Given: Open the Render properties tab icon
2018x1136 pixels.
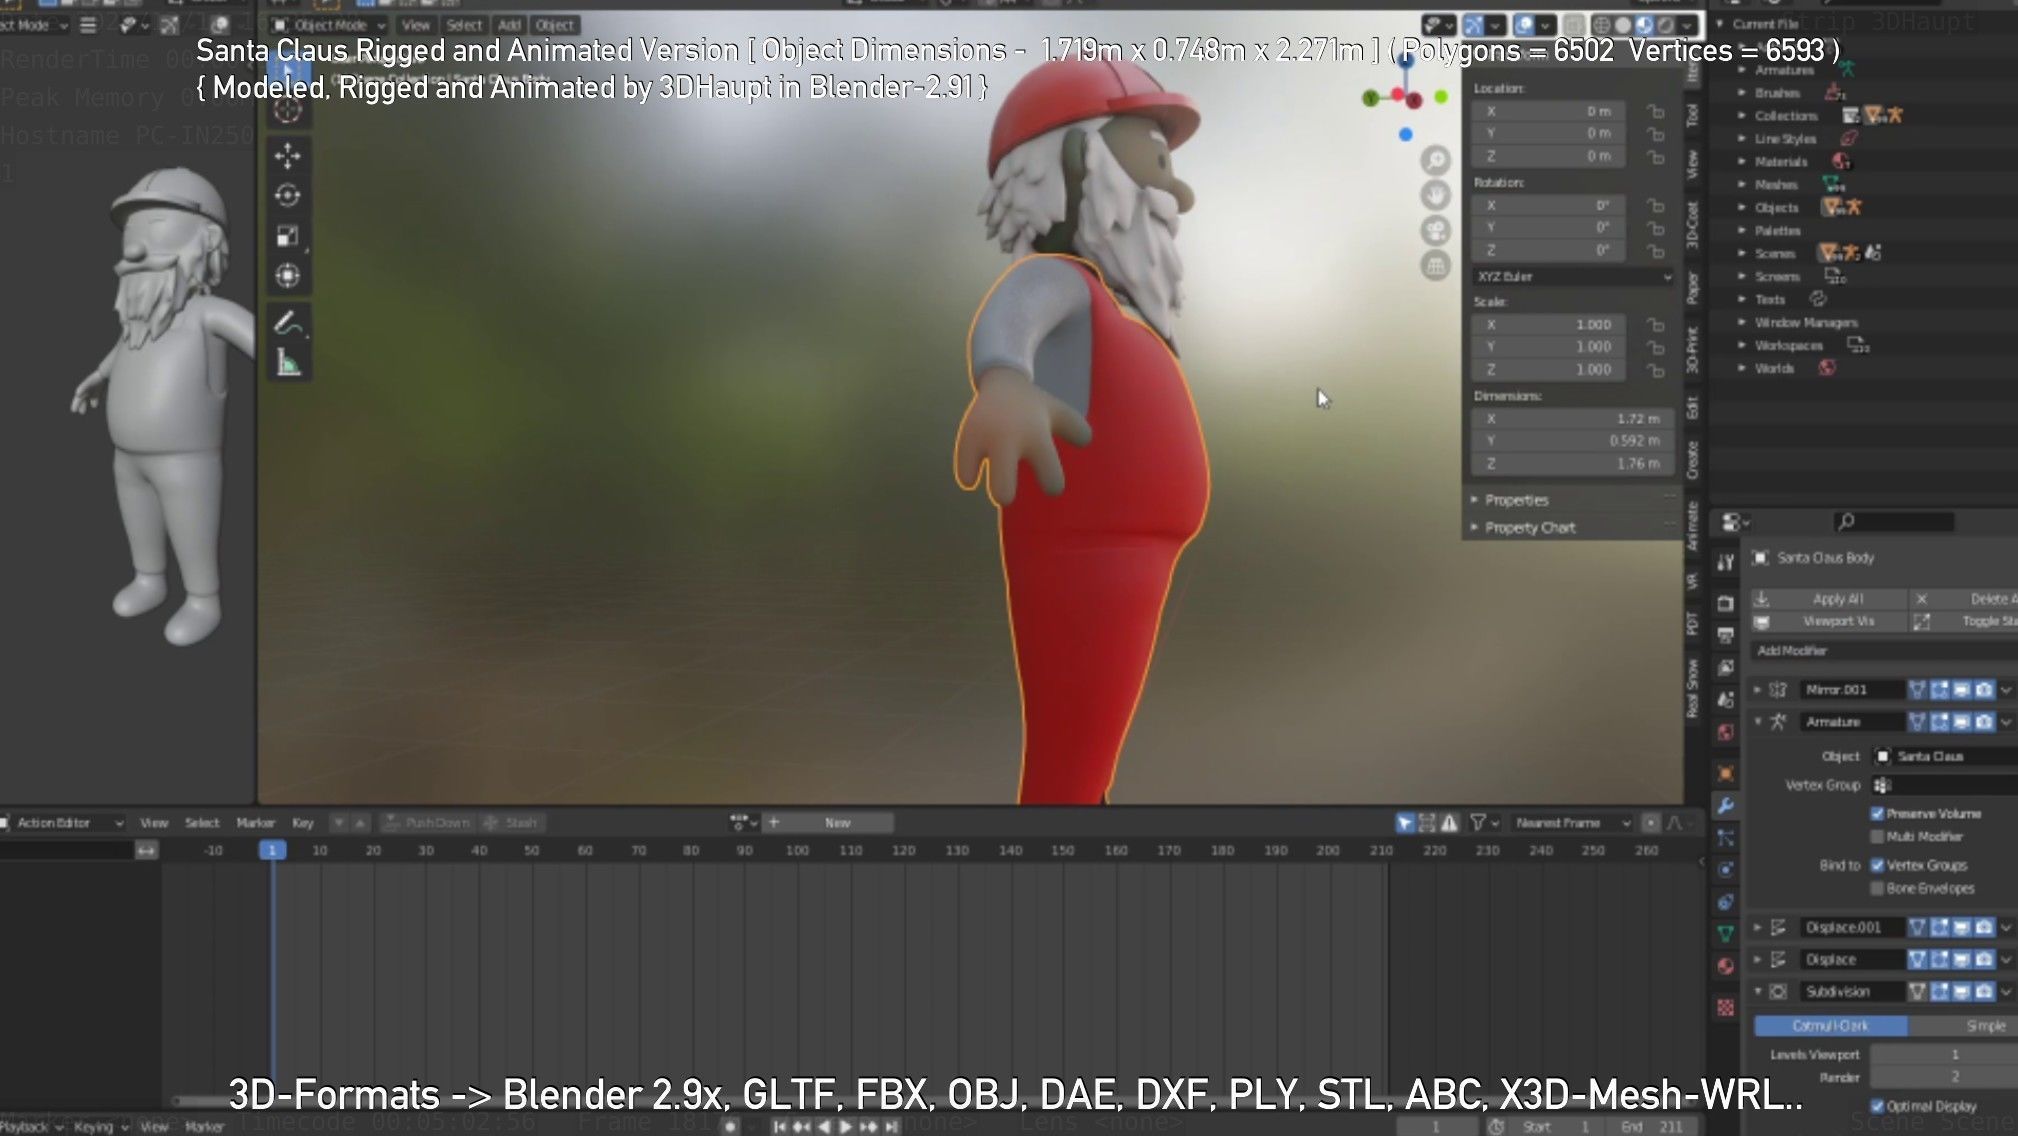Looking at the screenshot, I should coord(1726,603).
